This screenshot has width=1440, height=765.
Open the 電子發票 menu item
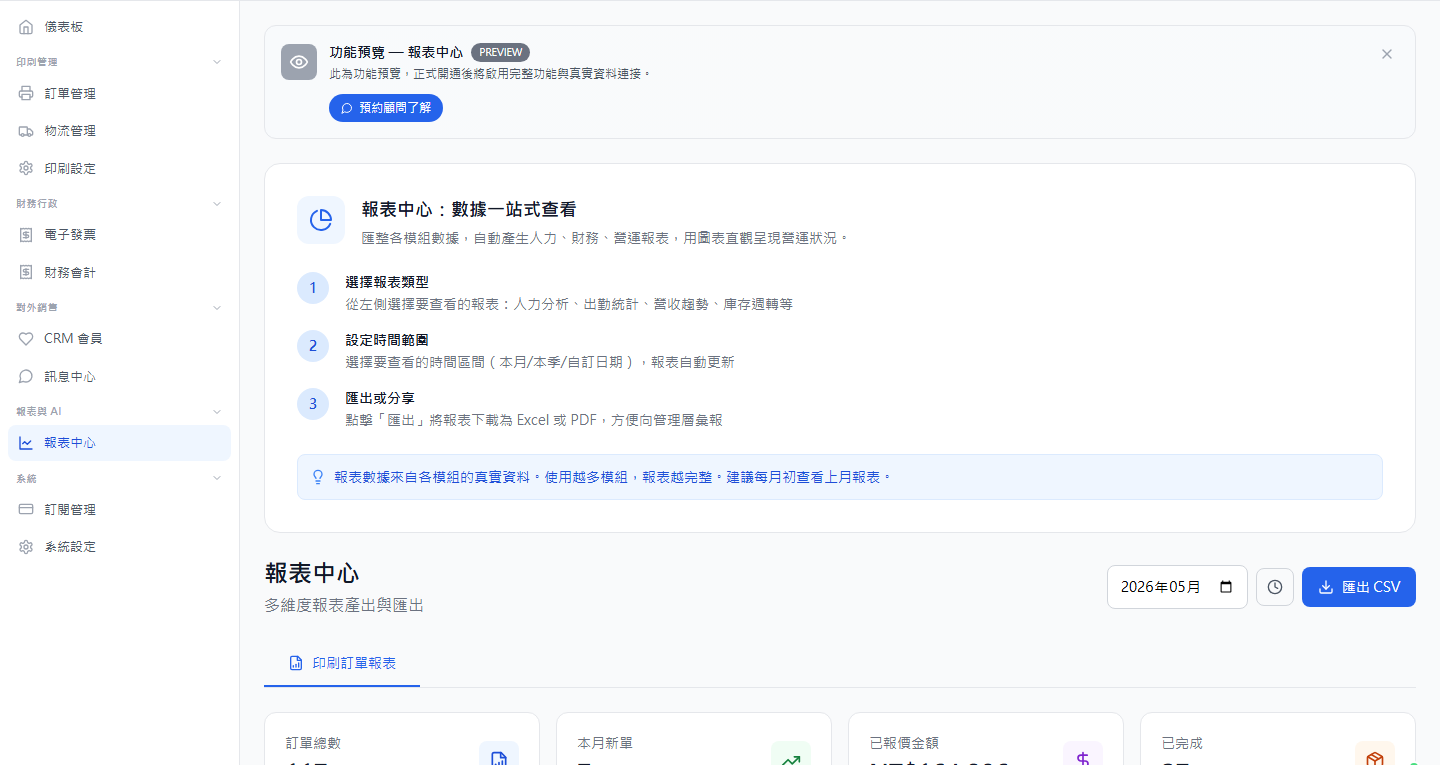119,235
